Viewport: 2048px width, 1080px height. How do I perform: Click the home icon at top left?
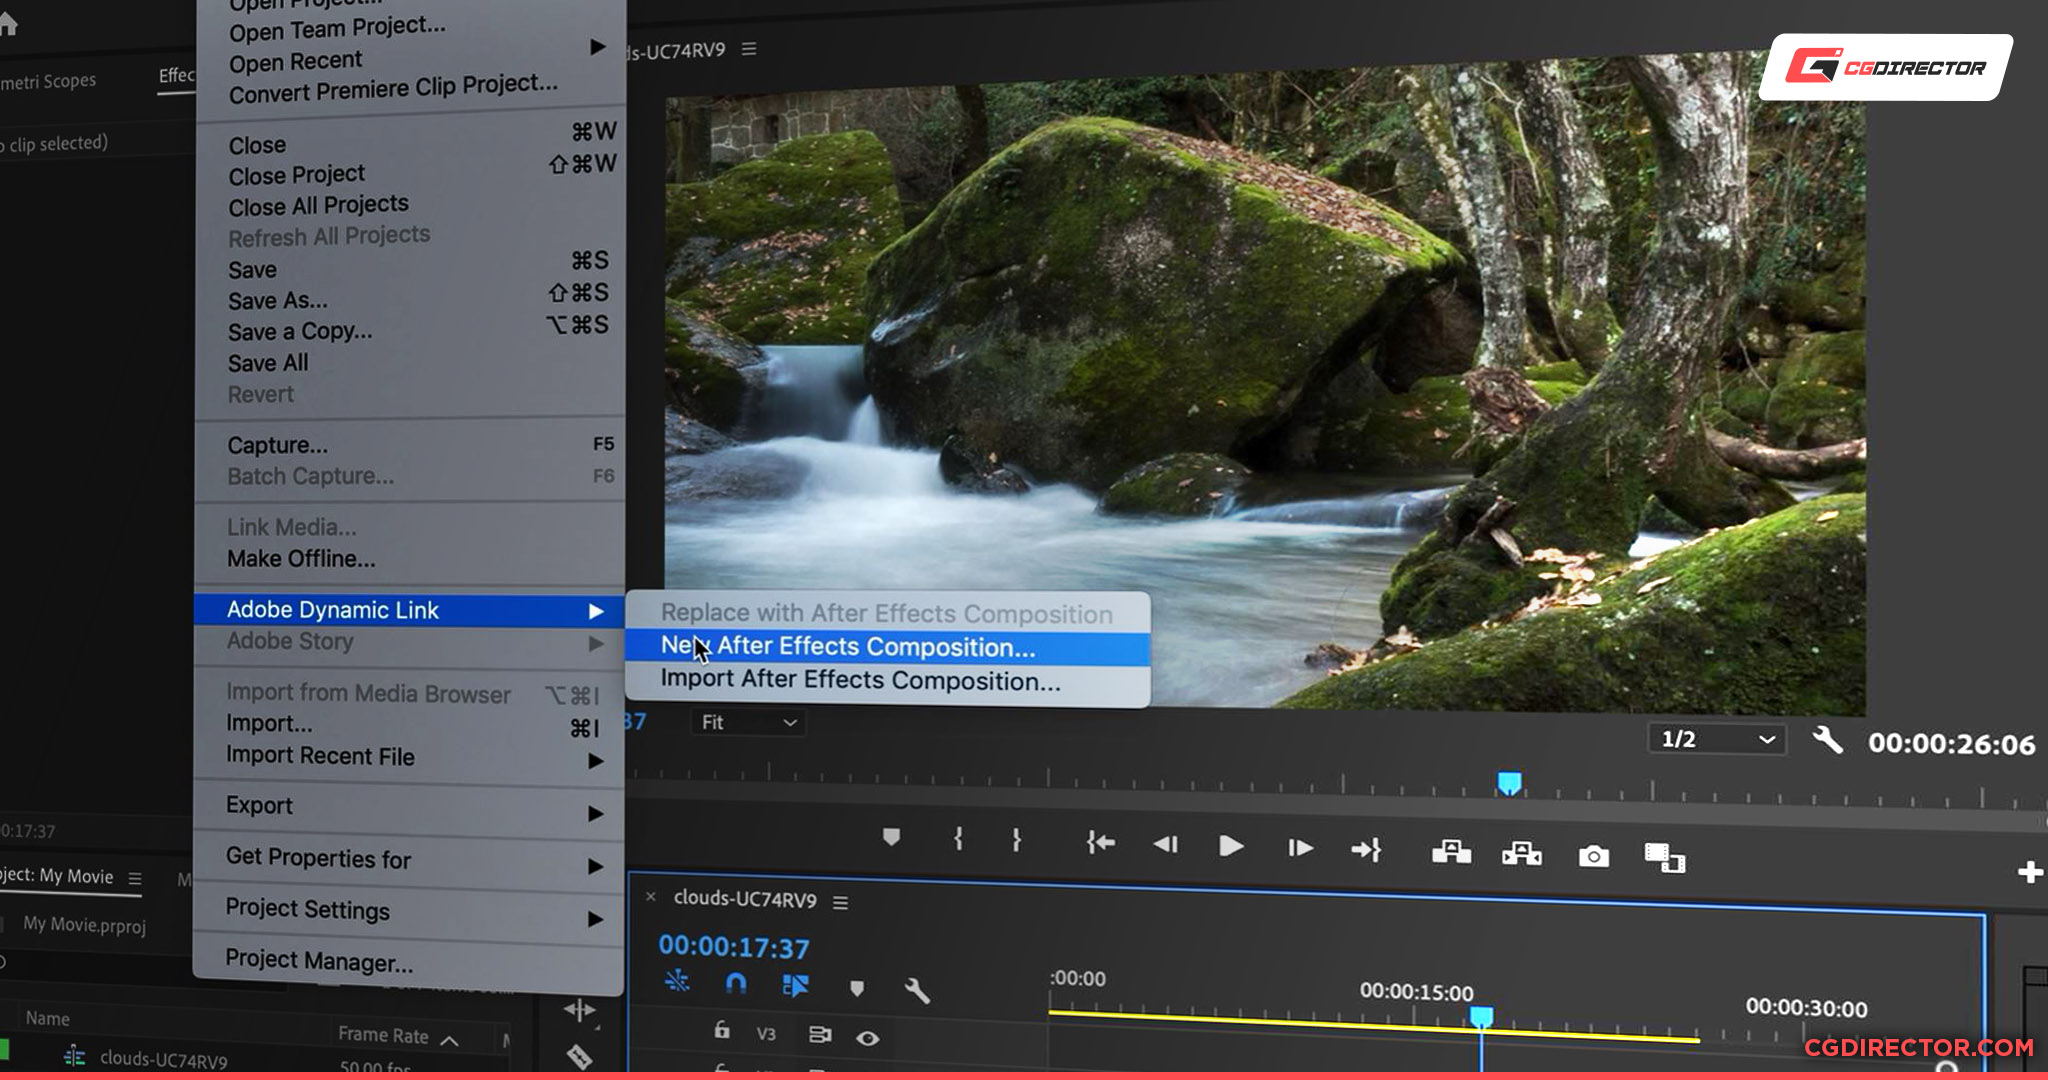pos(8,25)
